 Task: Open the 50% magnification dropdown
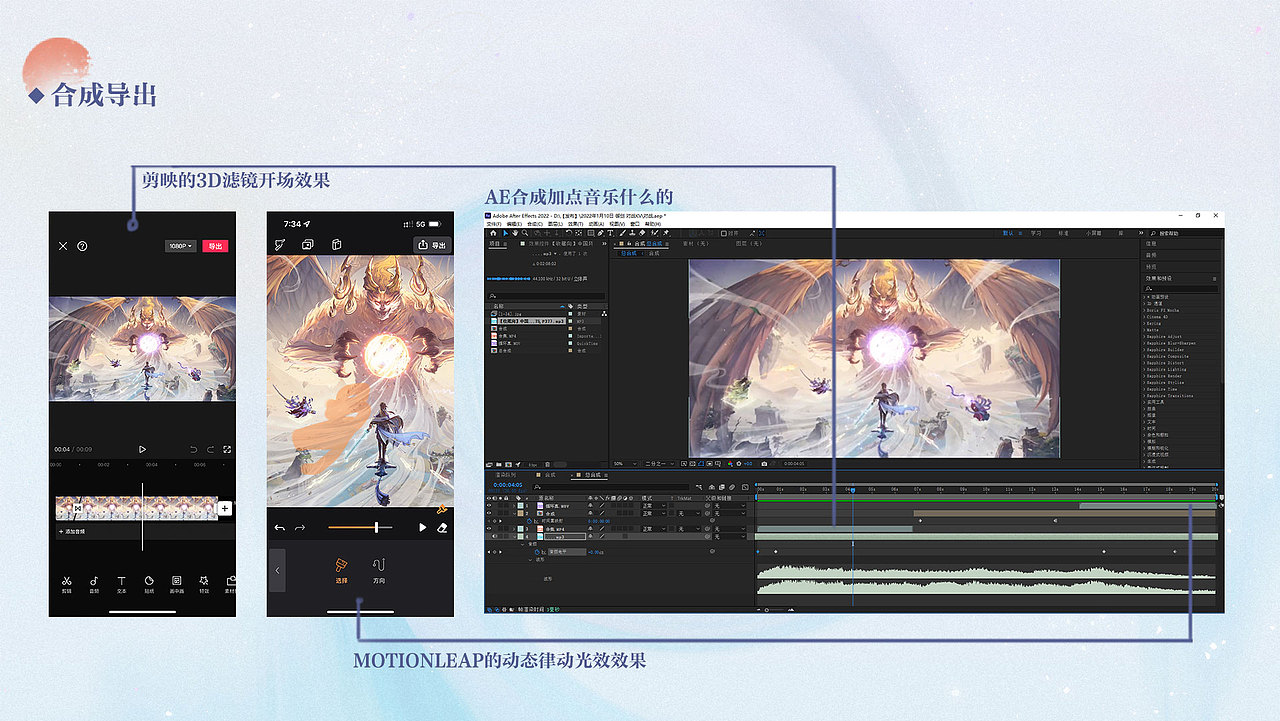pos(625,464)
